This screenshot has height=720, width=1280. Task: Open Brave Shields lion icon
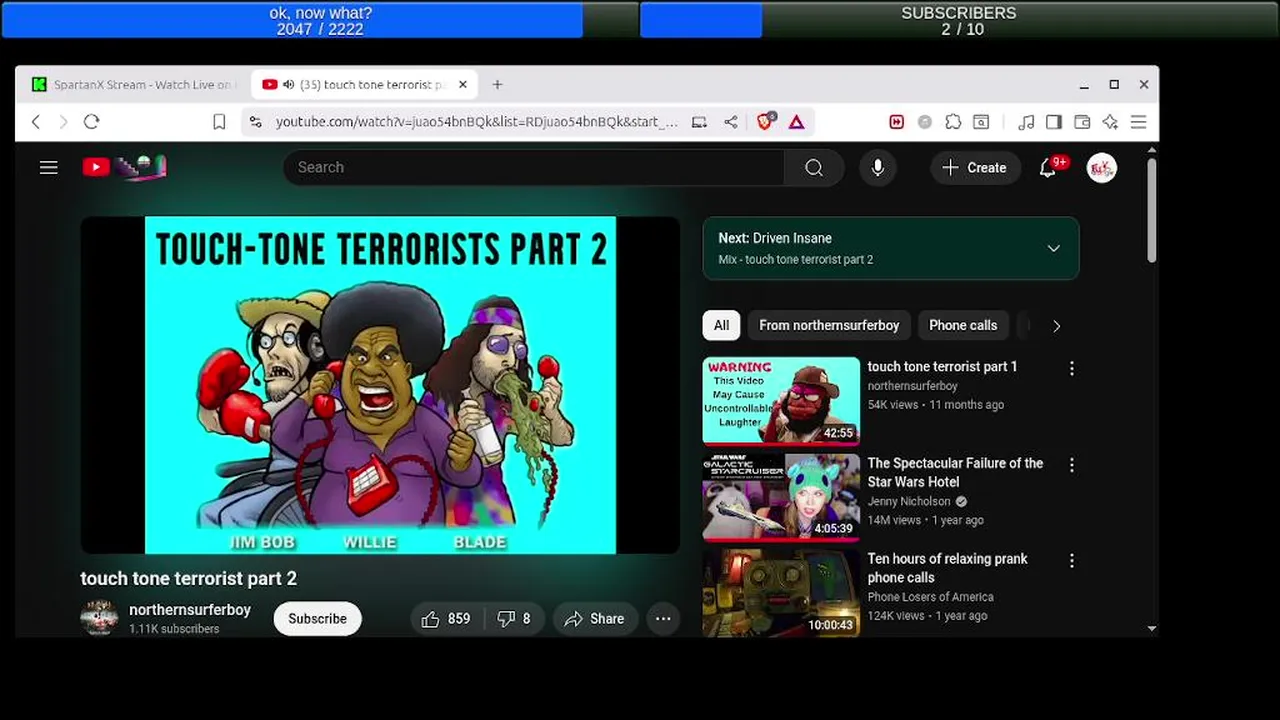pyautogui.click(x=765, y=121)
